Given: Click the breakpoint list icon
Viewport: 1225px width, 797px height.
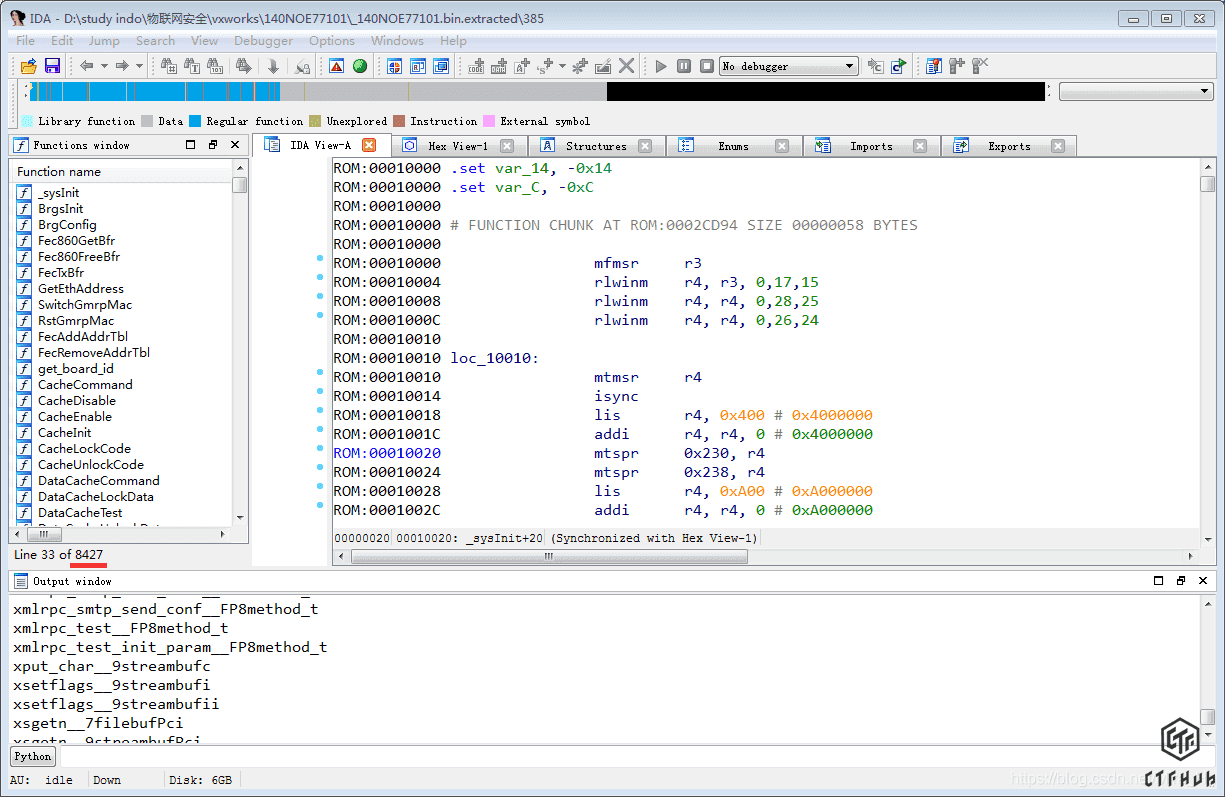Looking at the screenshot, I should pyautogui.click(x=934, y=66).
